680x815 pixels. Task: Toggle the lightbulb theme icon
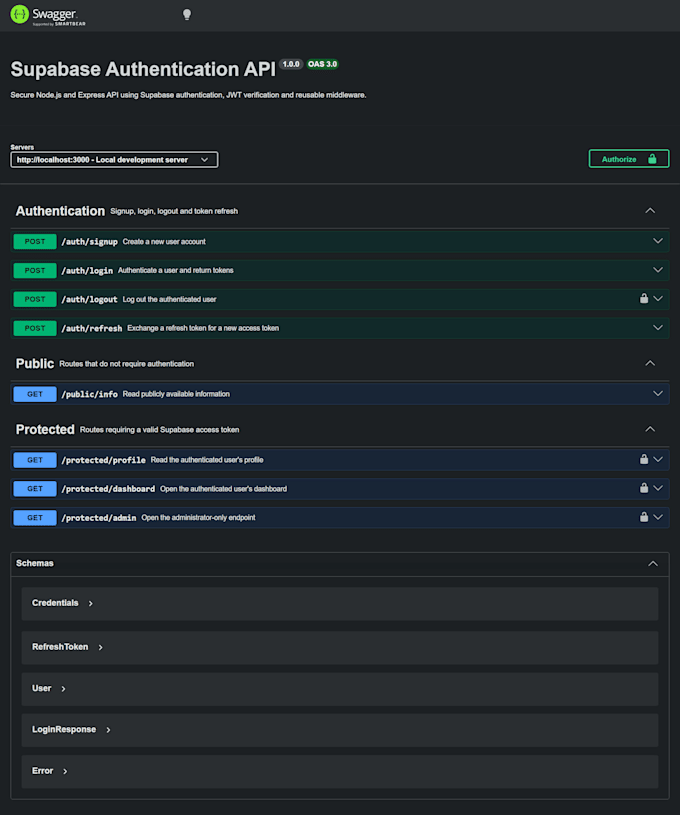pos(187,15)
